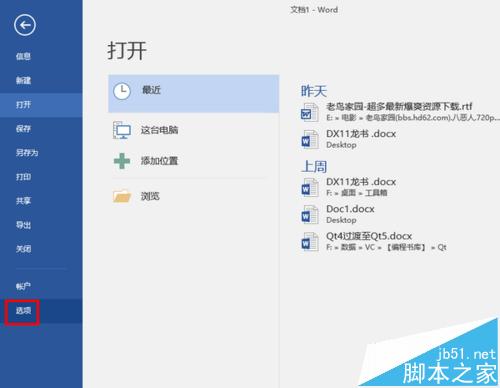The height and width of the screenshot is (388, 500).
Task: Click the computer icon for 这台电脑
Action: click(122, 130)
